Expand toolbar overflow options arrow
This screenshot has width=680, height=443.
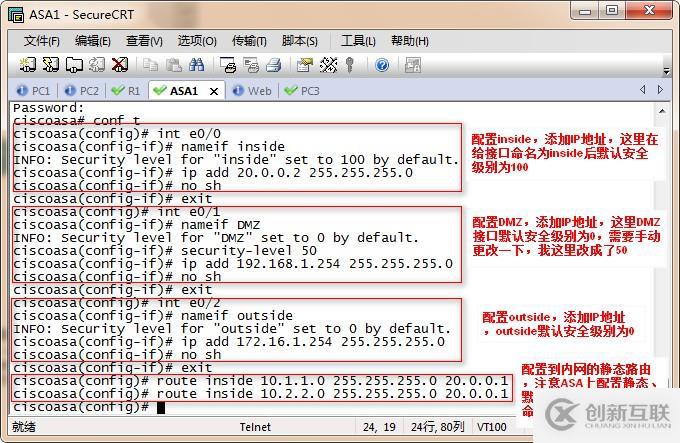[666, 71]
